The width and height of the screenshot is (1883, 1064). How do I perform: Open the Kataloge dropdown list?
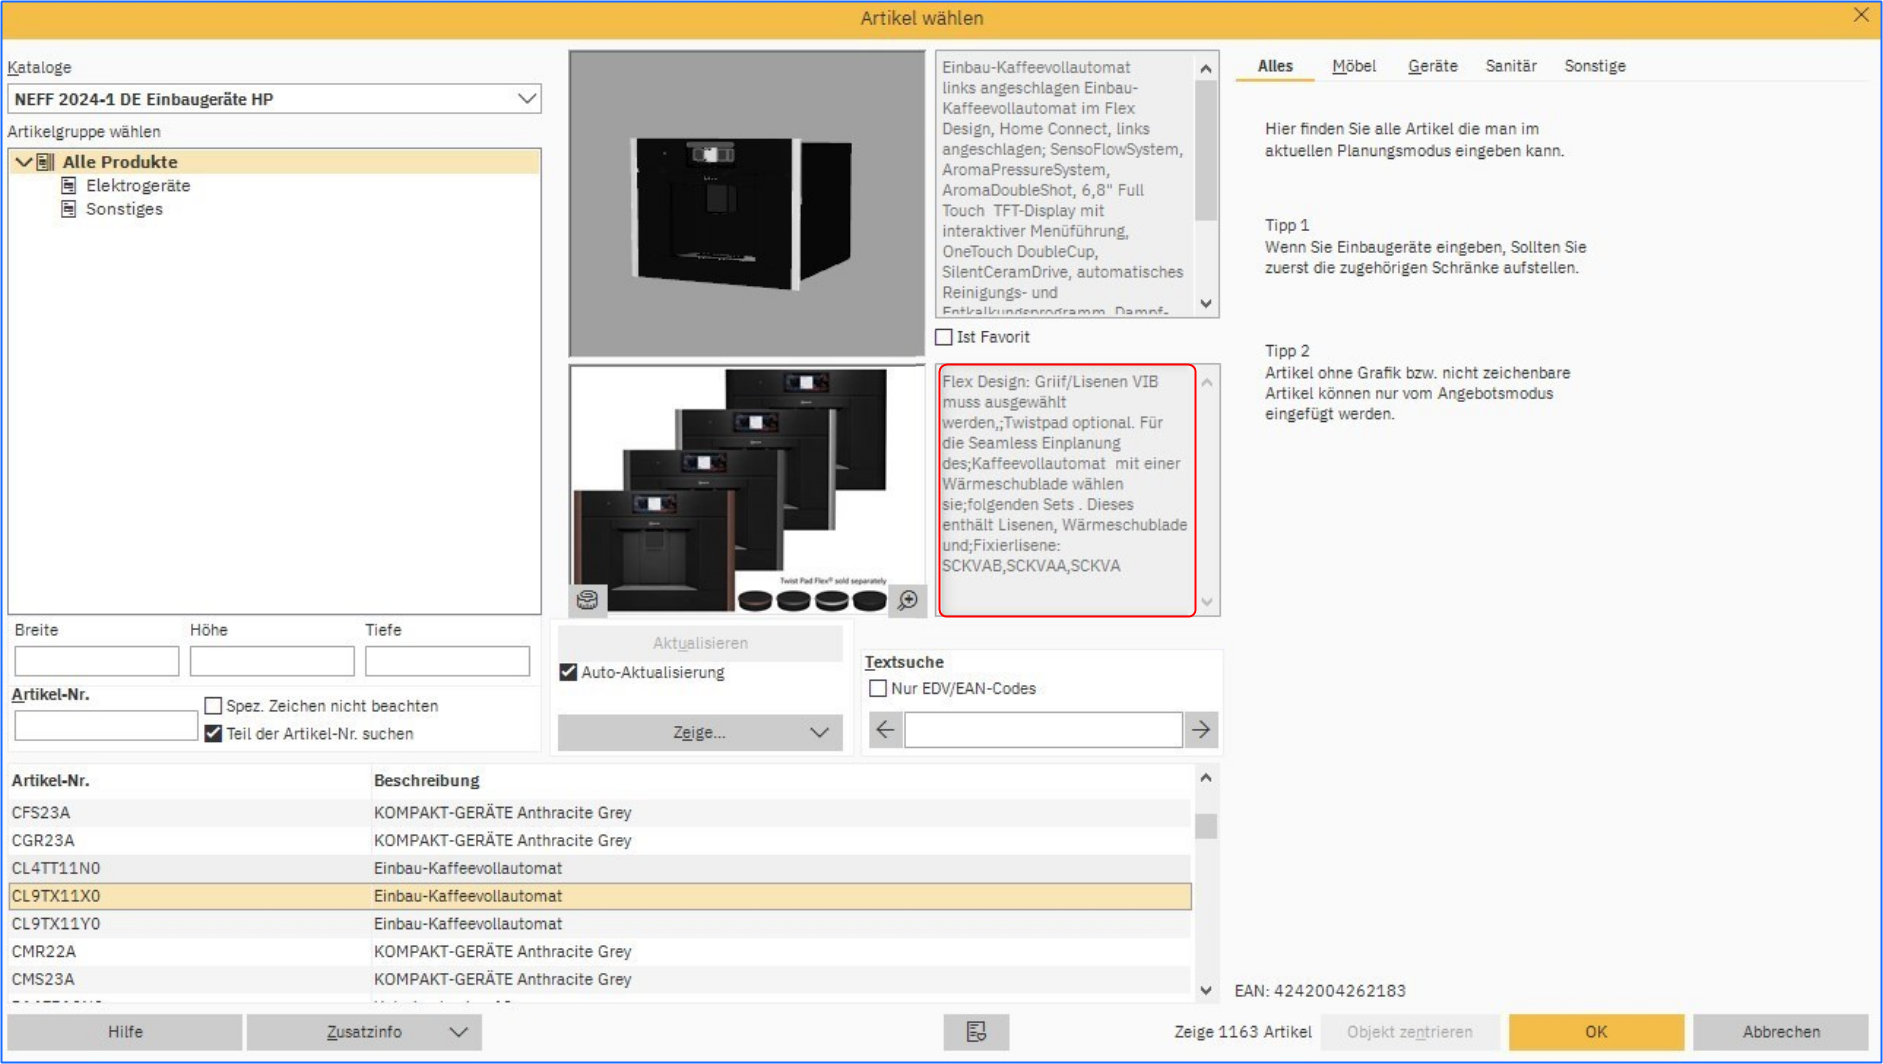point(526,99)
